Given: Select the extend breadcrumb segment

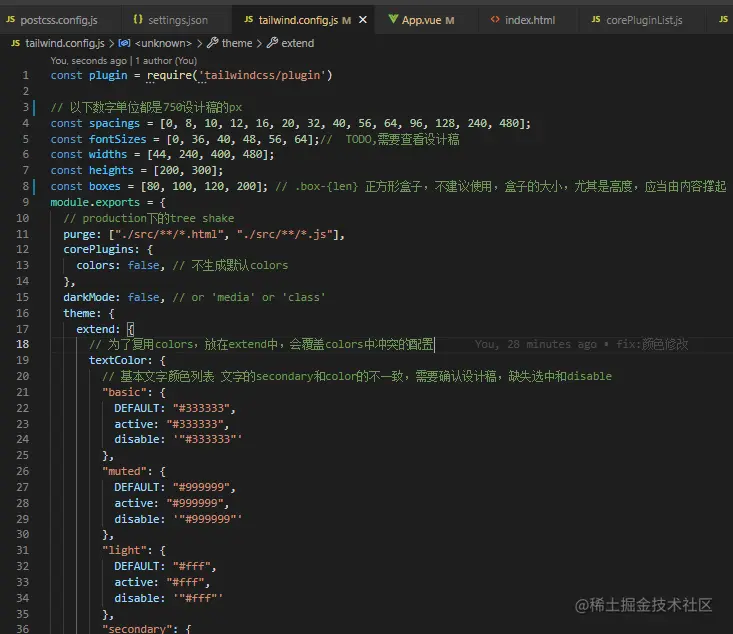Looking at the screenshot, I should (298, 43).
